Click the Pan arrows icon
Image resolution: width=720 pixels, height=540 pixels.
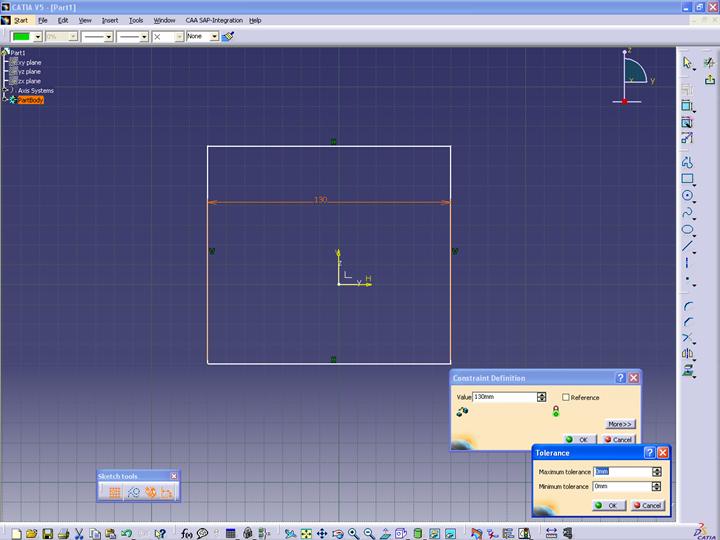[x=322, y=533]
